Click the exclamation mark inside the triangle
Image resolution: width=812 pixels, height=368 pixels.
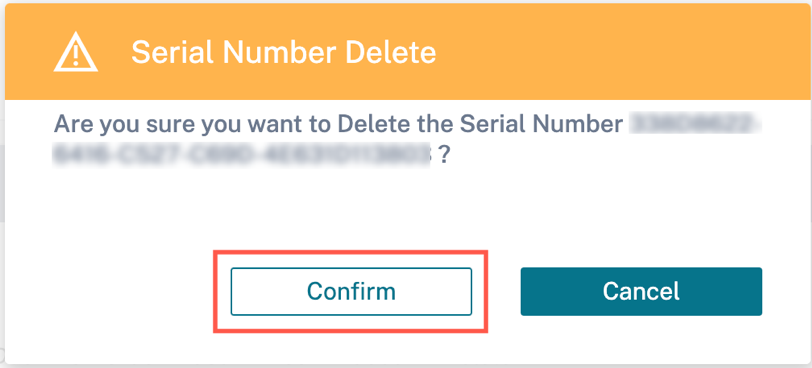[x=76, y=57]
